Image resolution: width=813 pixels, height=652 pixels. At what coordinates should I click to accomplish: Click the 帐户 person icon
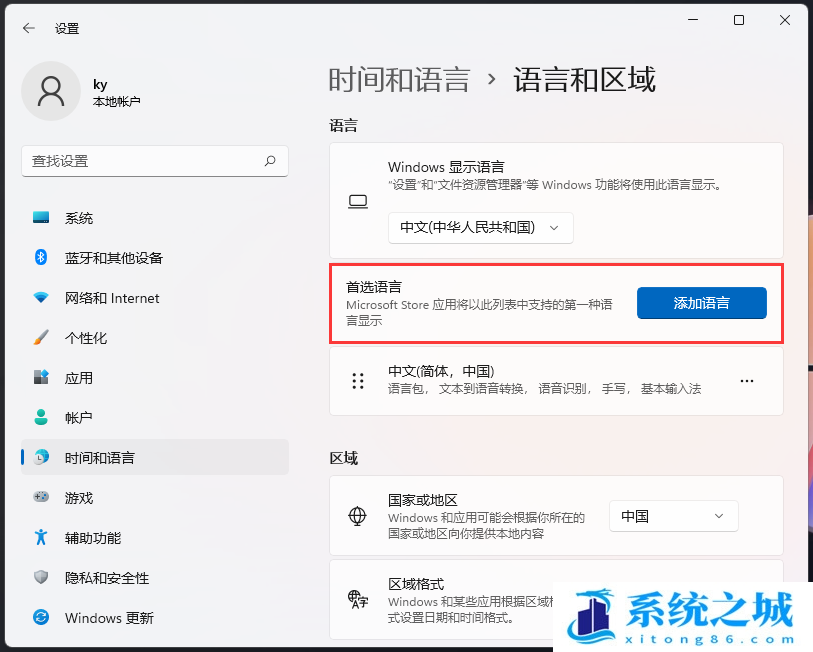41,417
